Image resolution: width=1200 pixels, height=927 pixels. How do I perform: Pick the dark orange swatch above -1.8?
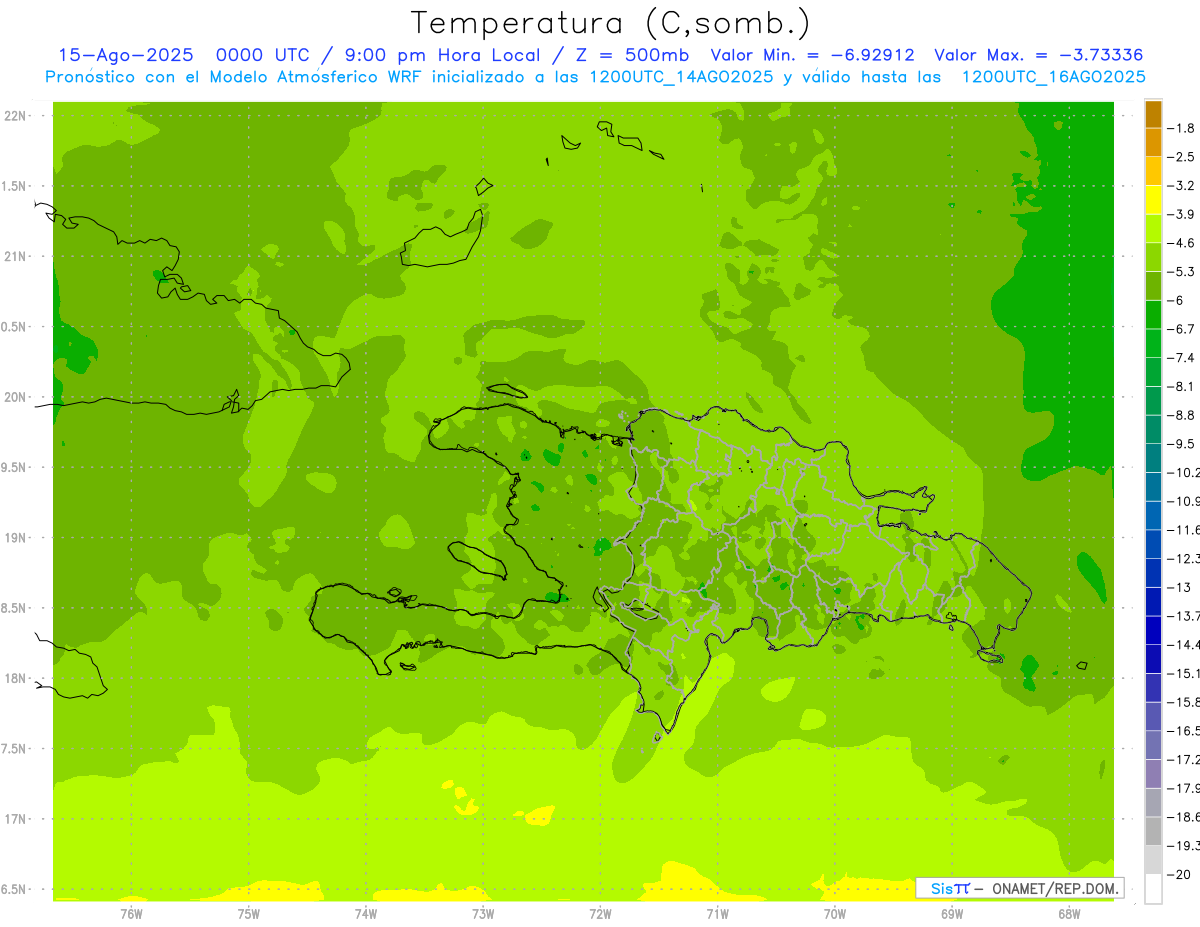pos(1154,114)
